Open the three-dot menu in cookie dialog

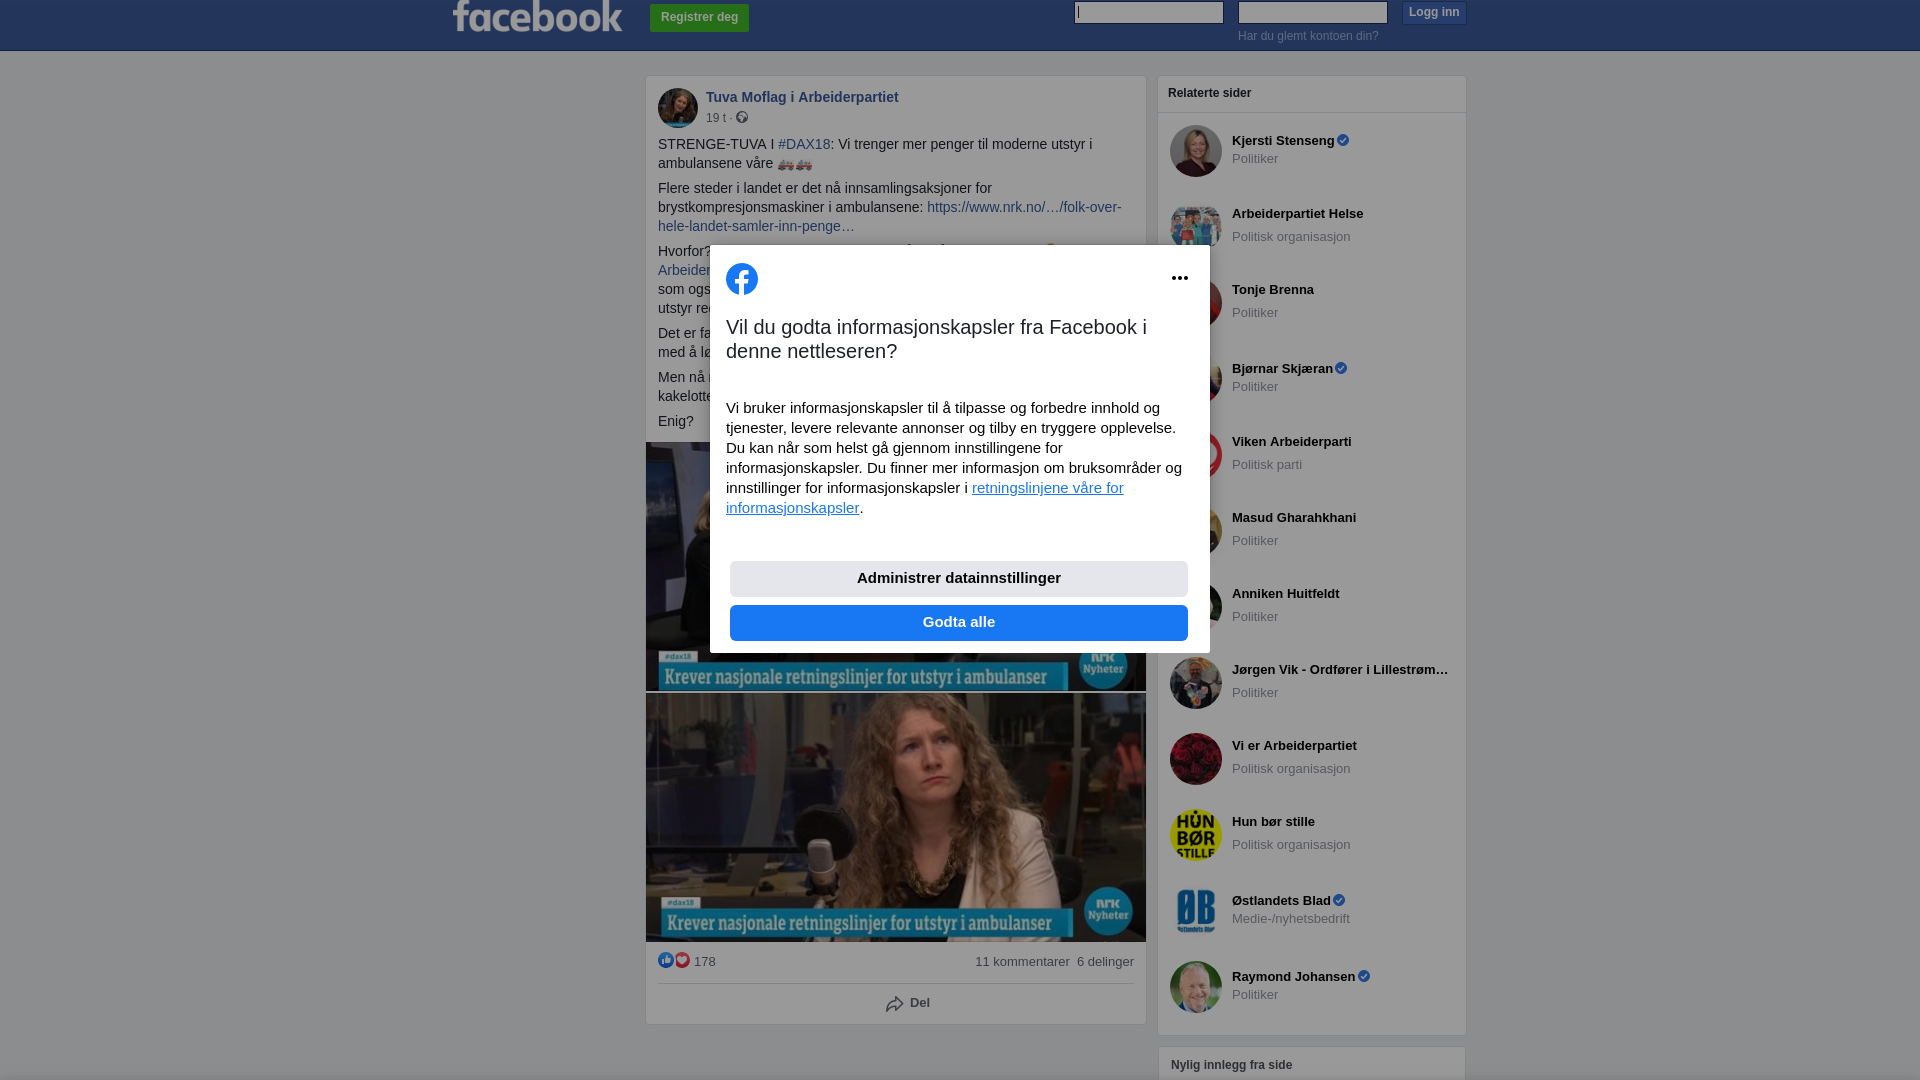click(x=1180, y=278)
